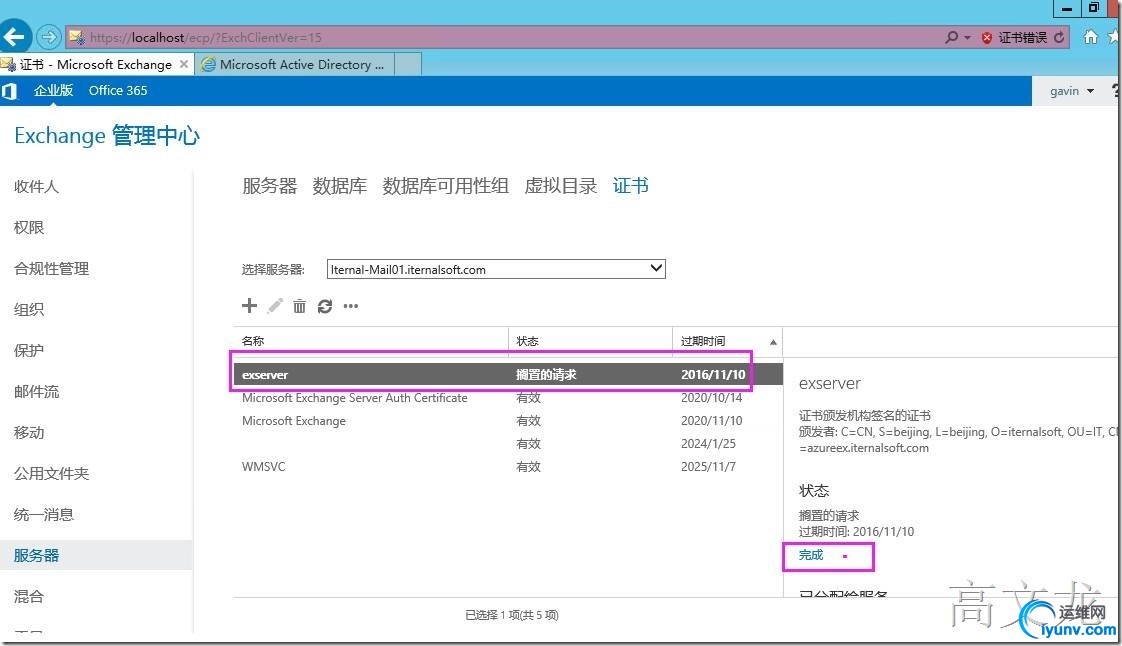Click expiry date 2020/10/14 cell

click(712, 398)
